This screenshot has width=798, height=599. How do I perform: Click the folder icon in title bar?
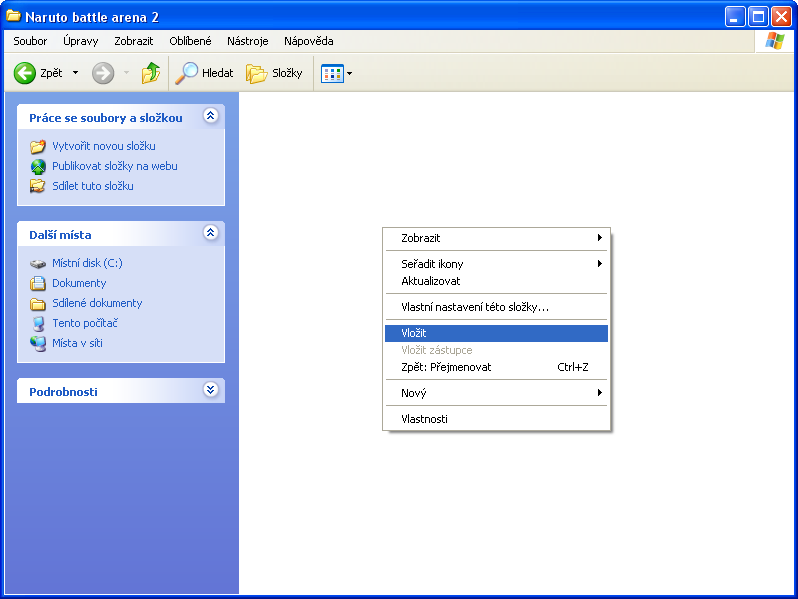[13, 16]
